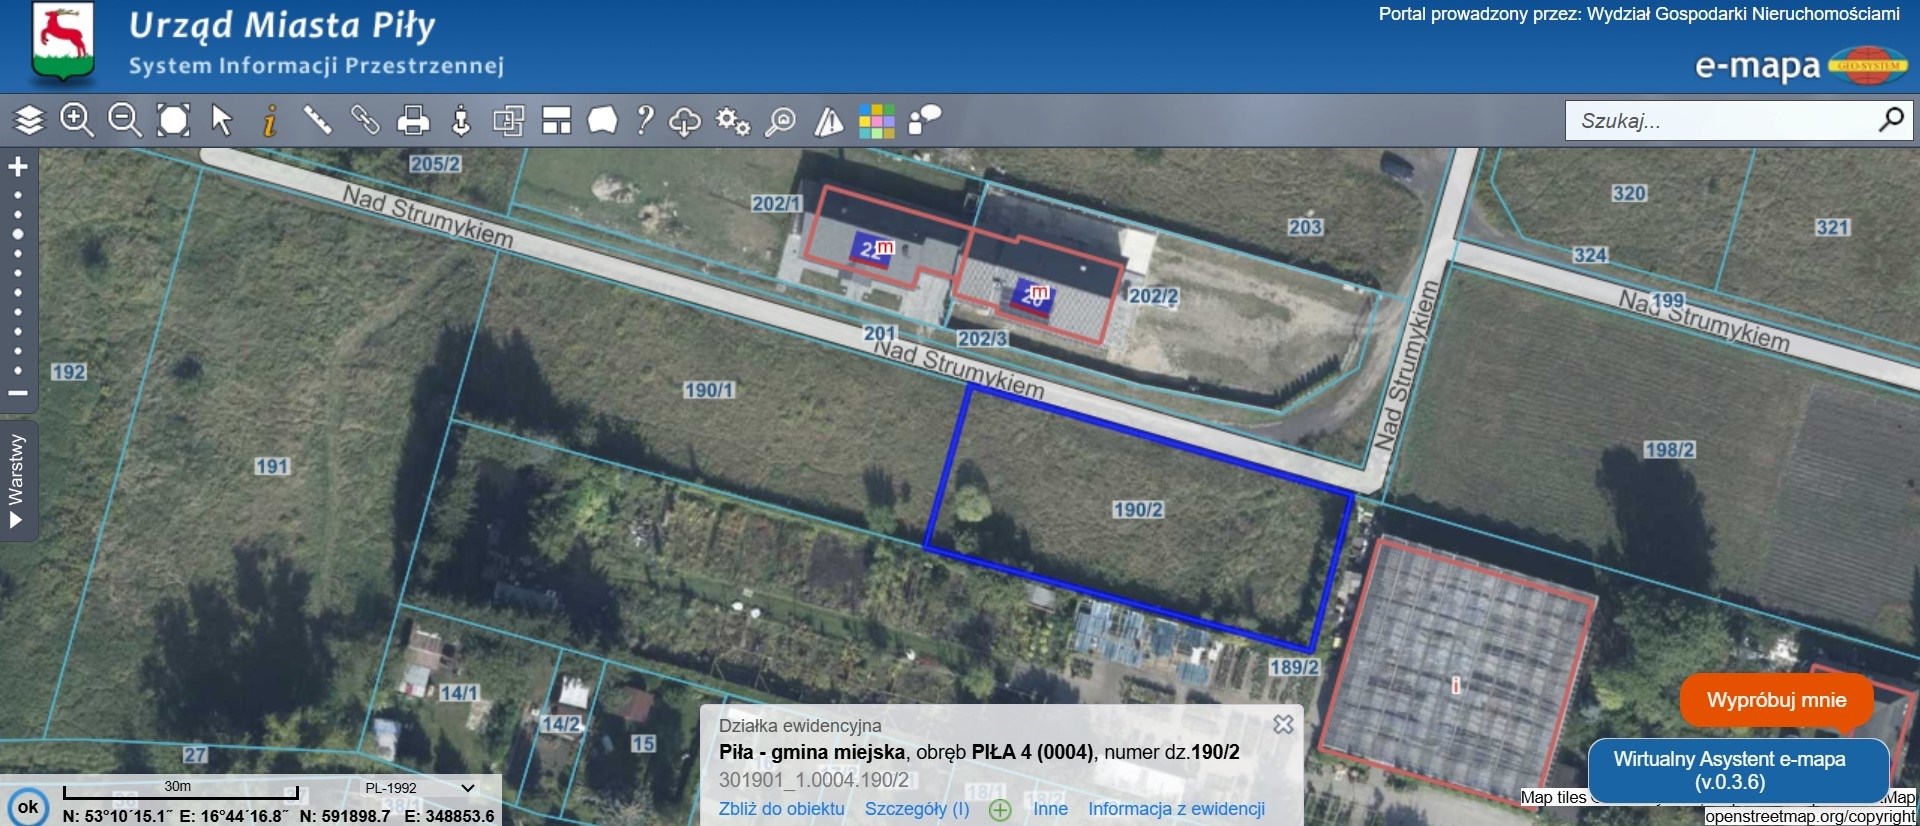Expand details with green plus icon
Screen dimensions: 1920x826
pos(1000,810)
